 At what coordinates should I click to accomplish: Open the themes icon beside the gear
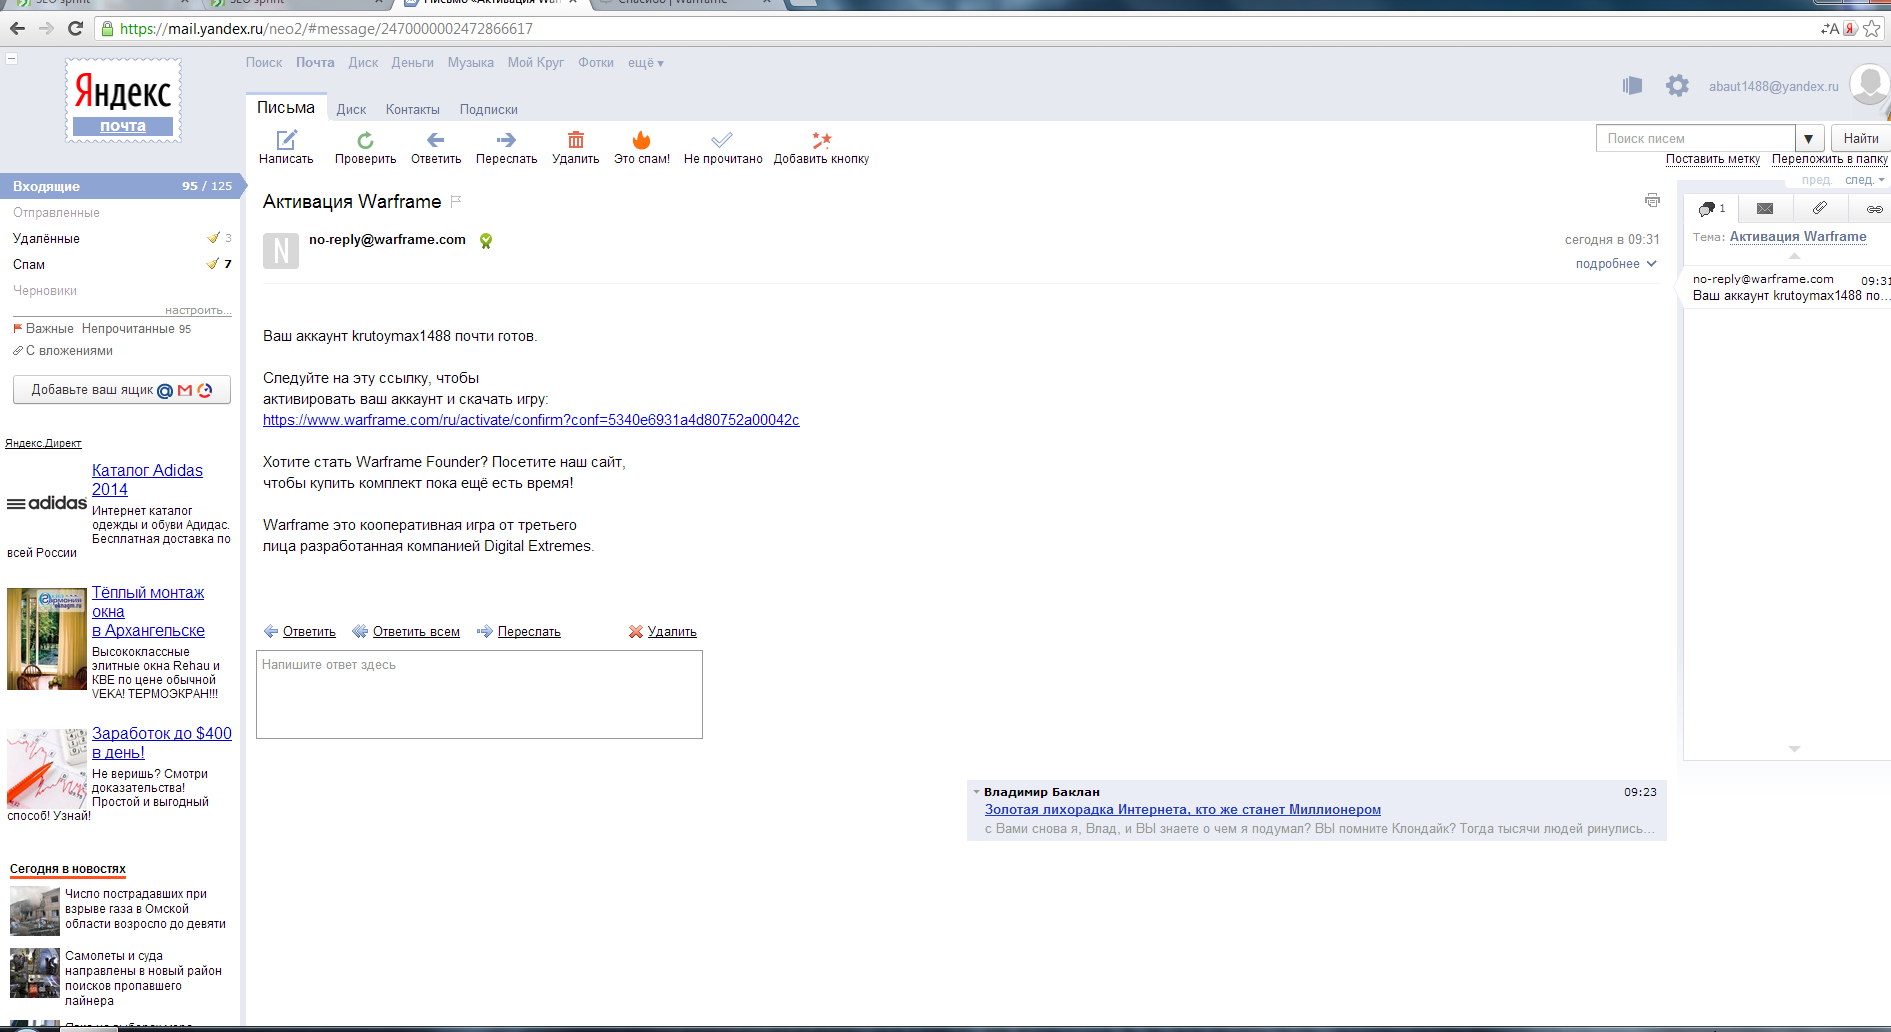pos(1632,86)
